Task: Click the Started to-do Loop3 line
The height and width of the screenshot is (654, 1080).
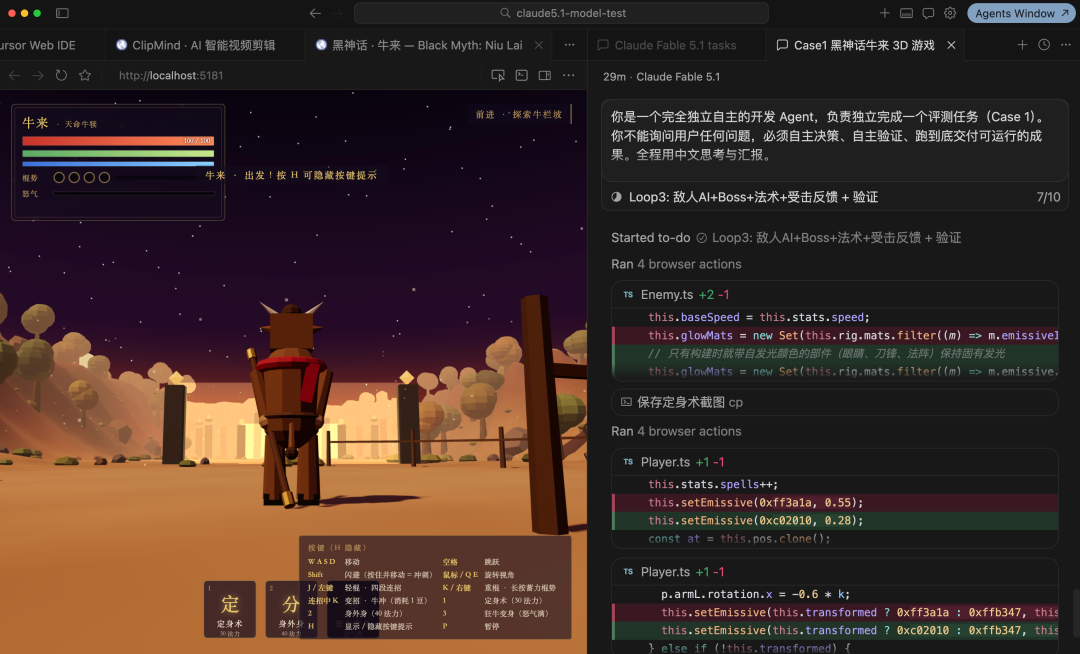Action: click(x=786, y=238)
